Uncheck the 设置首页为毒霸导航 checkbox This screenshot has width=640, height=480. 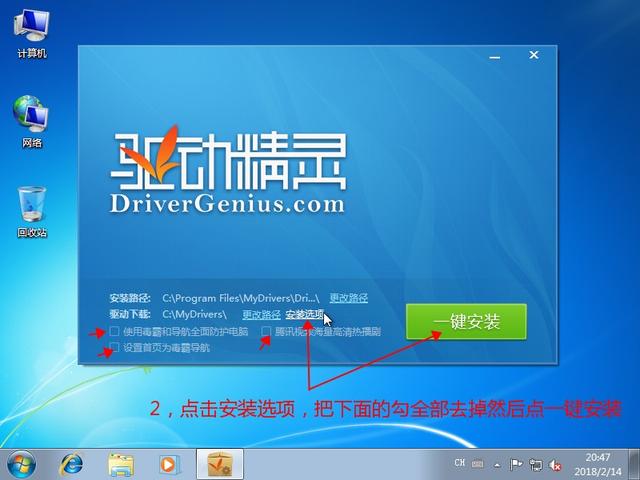tap(115, 348)
